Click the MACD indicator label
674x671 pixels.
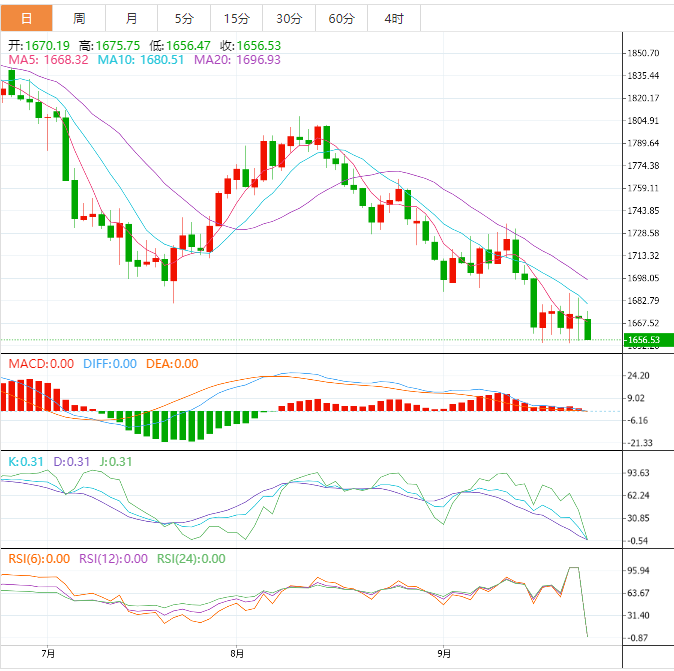41,364
